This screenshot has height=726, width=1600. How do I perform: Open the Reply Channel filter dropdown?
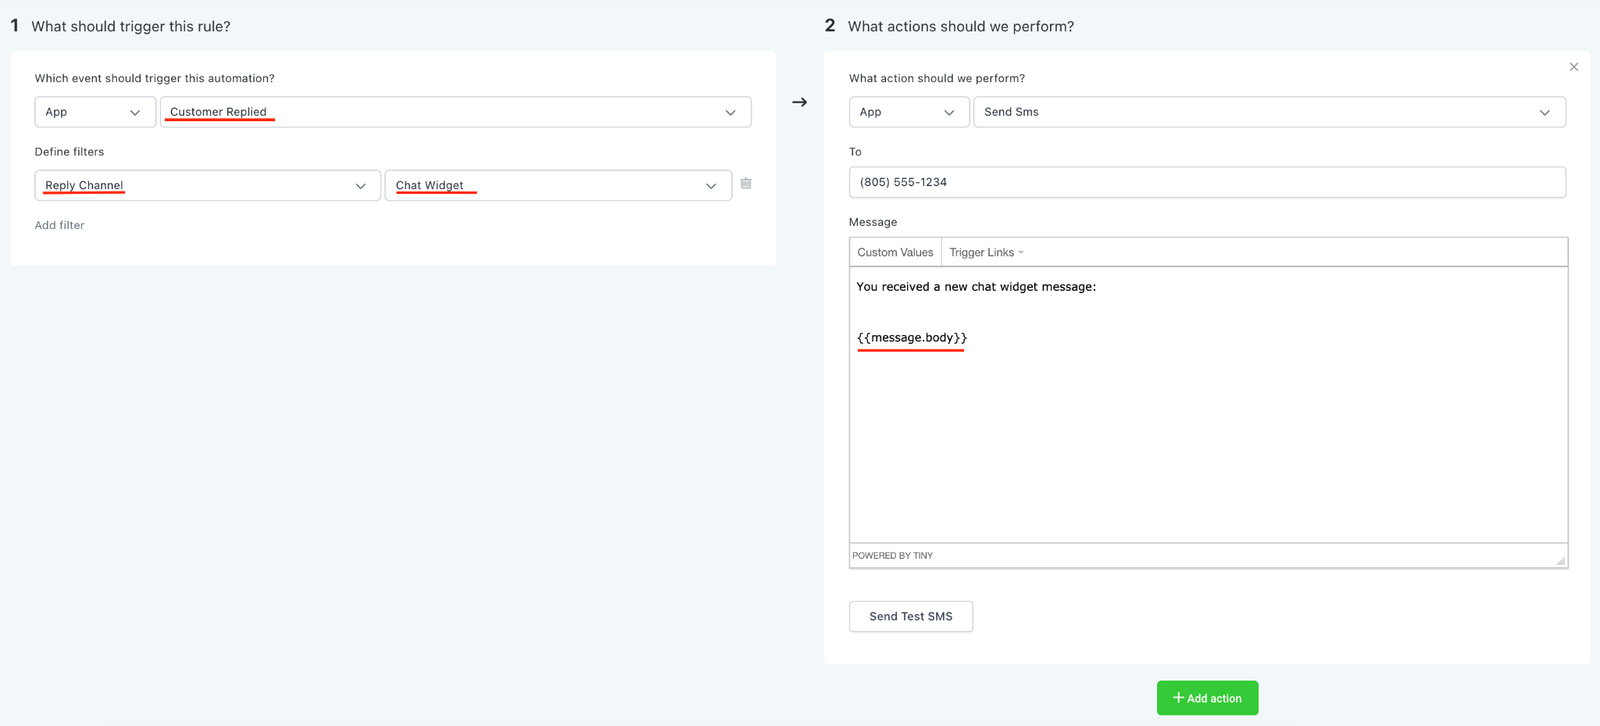[x=207, y=186]
